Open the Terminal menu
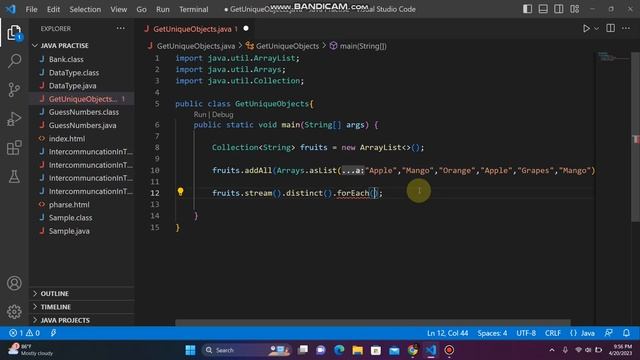The image size is (640, 360). [x=193, y=9]
